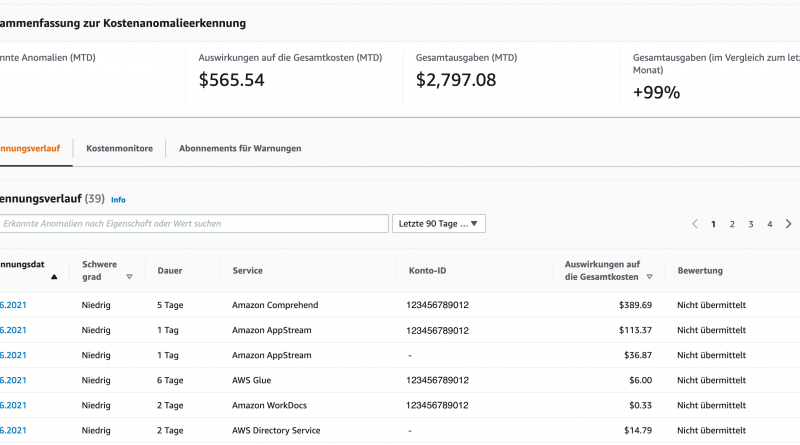Screen dimensions: 800x445
Task: Open the Amazon Comprehend anomaly date link
Action: point(13,305)
